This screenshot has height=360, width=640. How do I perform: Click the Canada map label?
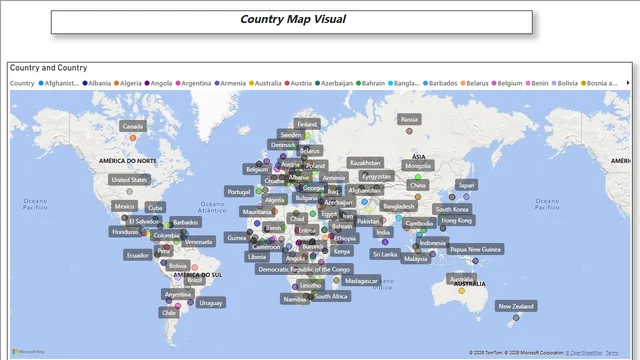click(133, 126)
